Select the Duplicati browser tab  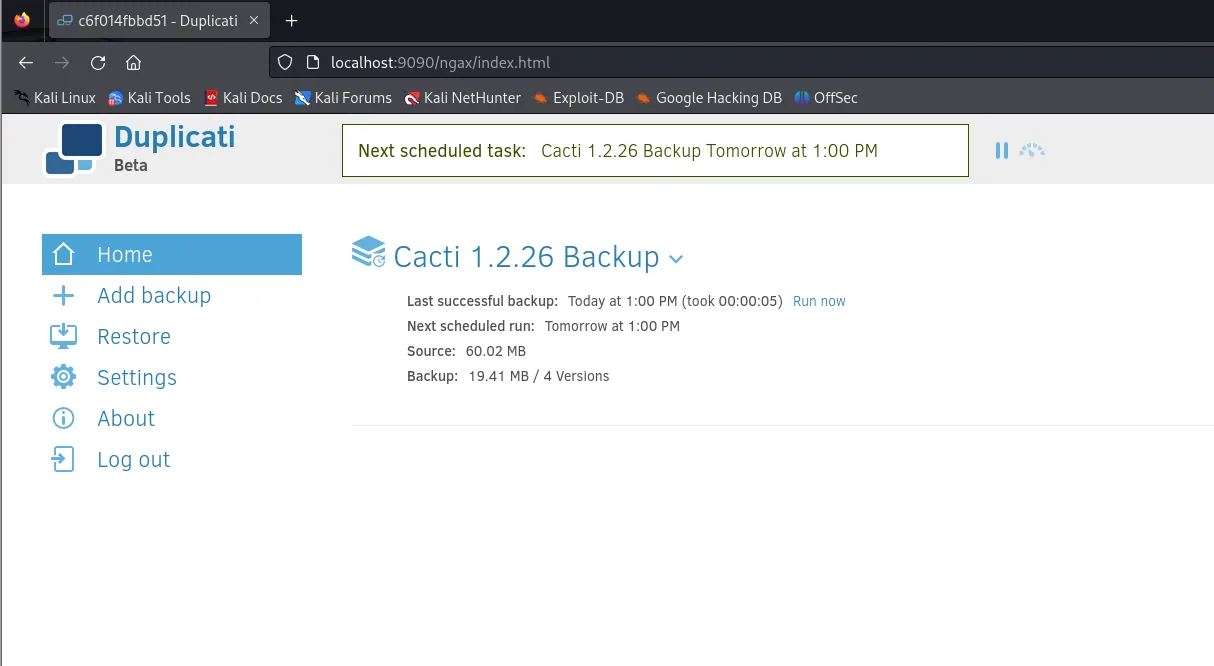(160, 20)
